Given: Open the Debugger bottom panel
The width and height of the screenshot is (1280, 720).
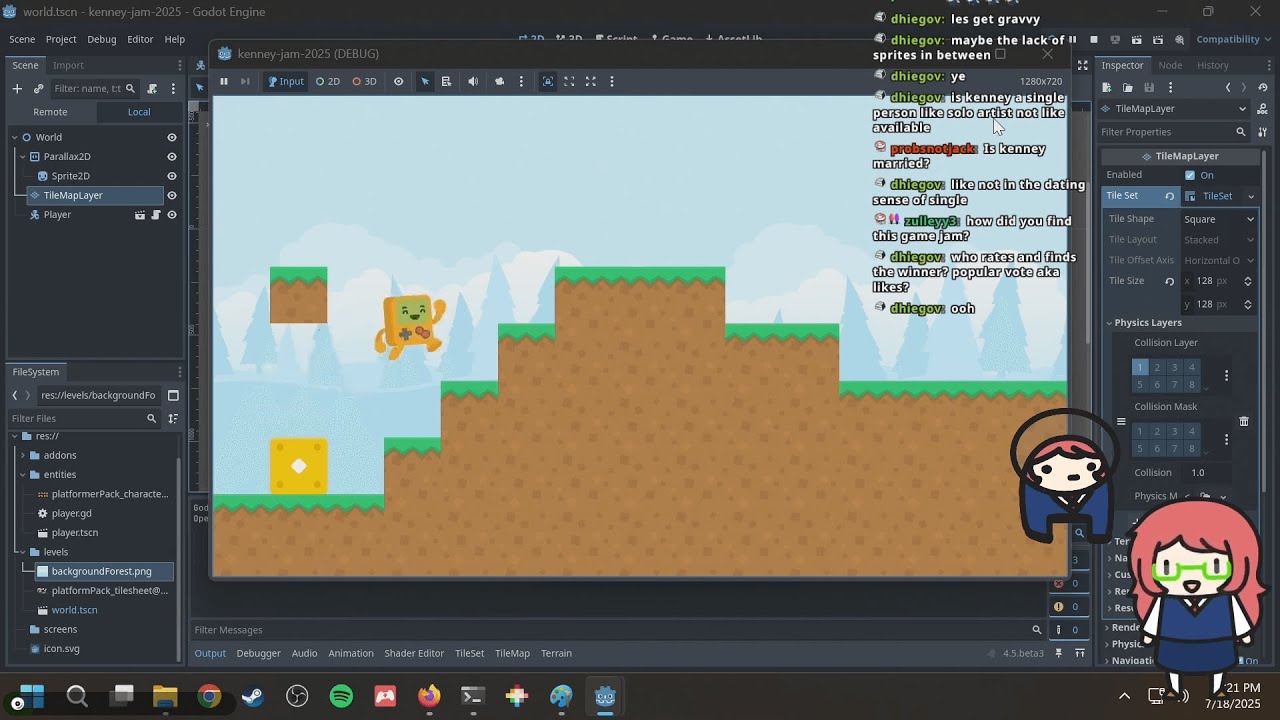Looking at the screenshot, I should [258, 653].
